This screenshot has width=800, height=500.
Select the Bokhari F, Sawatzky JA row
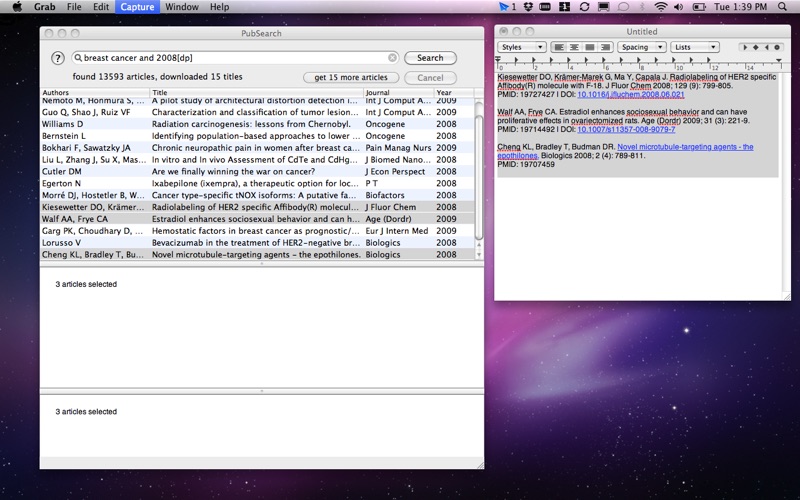click(x=257, y=147)
